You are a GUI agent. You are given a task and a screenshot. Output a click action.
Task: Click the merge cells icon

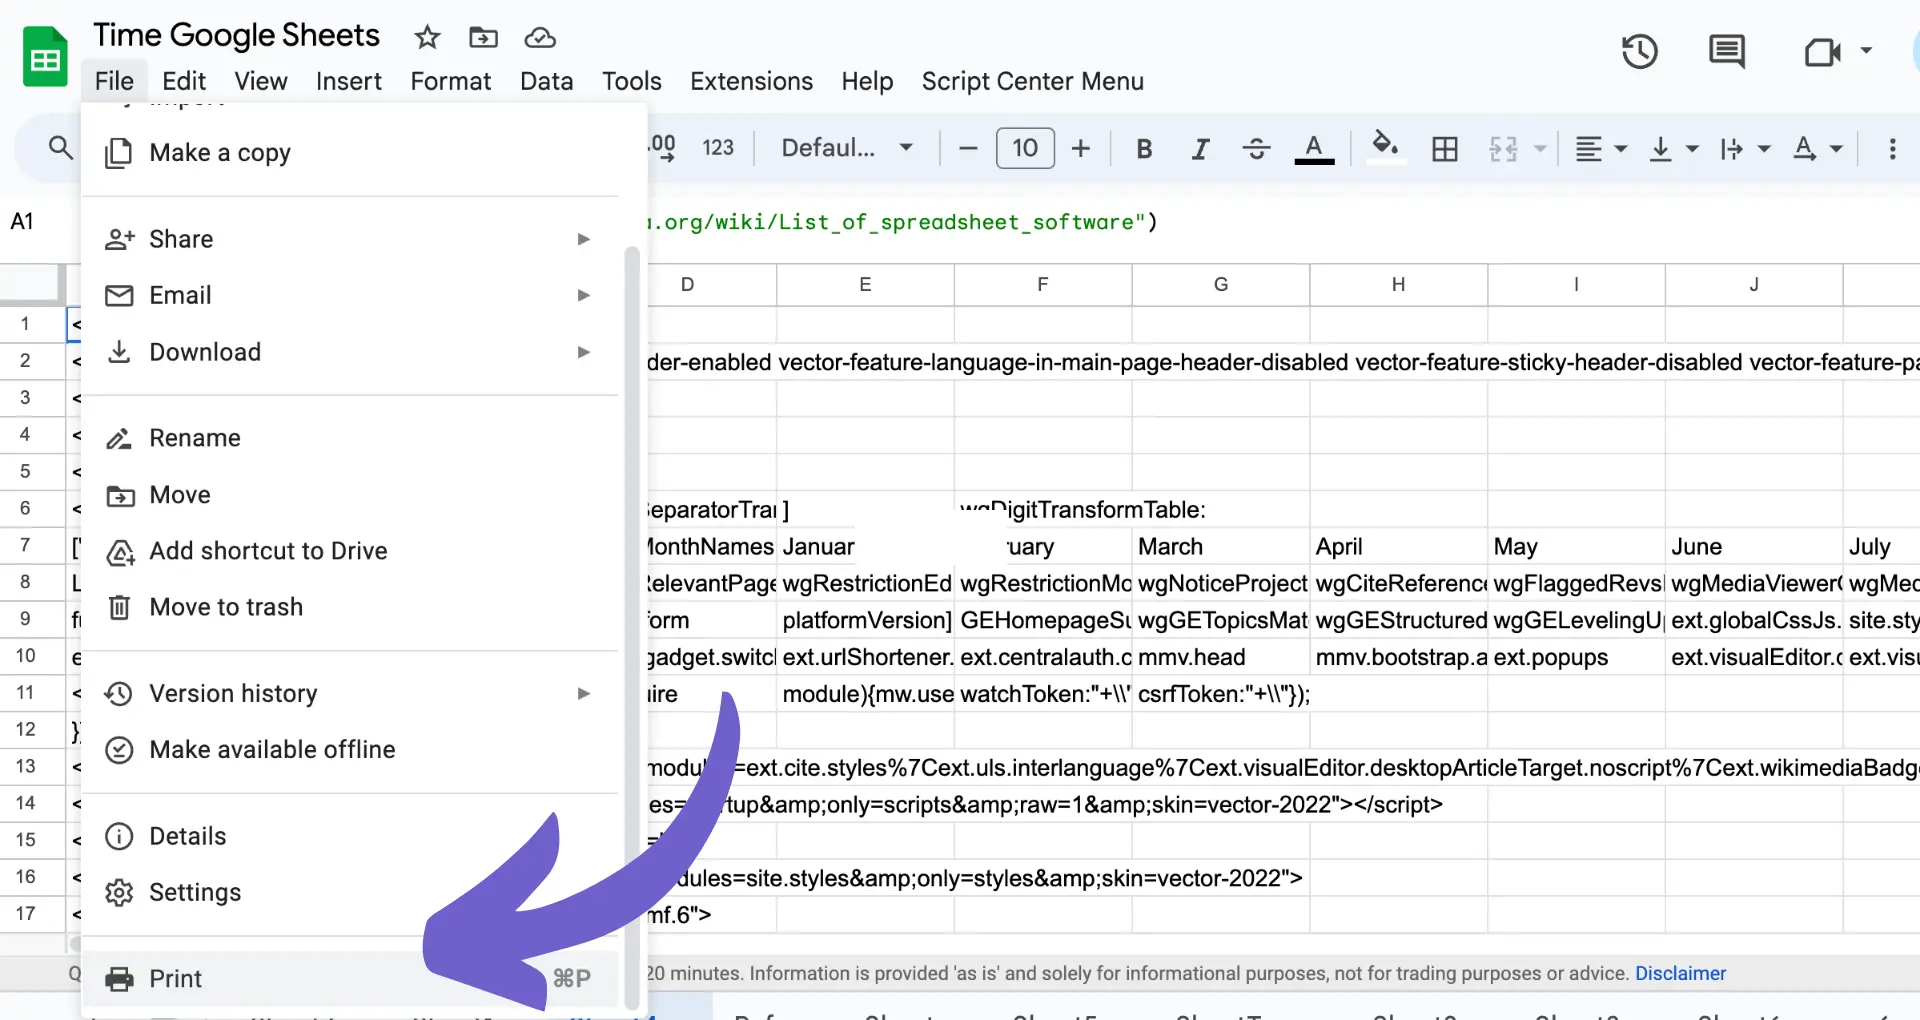[x=1503, y=149]
